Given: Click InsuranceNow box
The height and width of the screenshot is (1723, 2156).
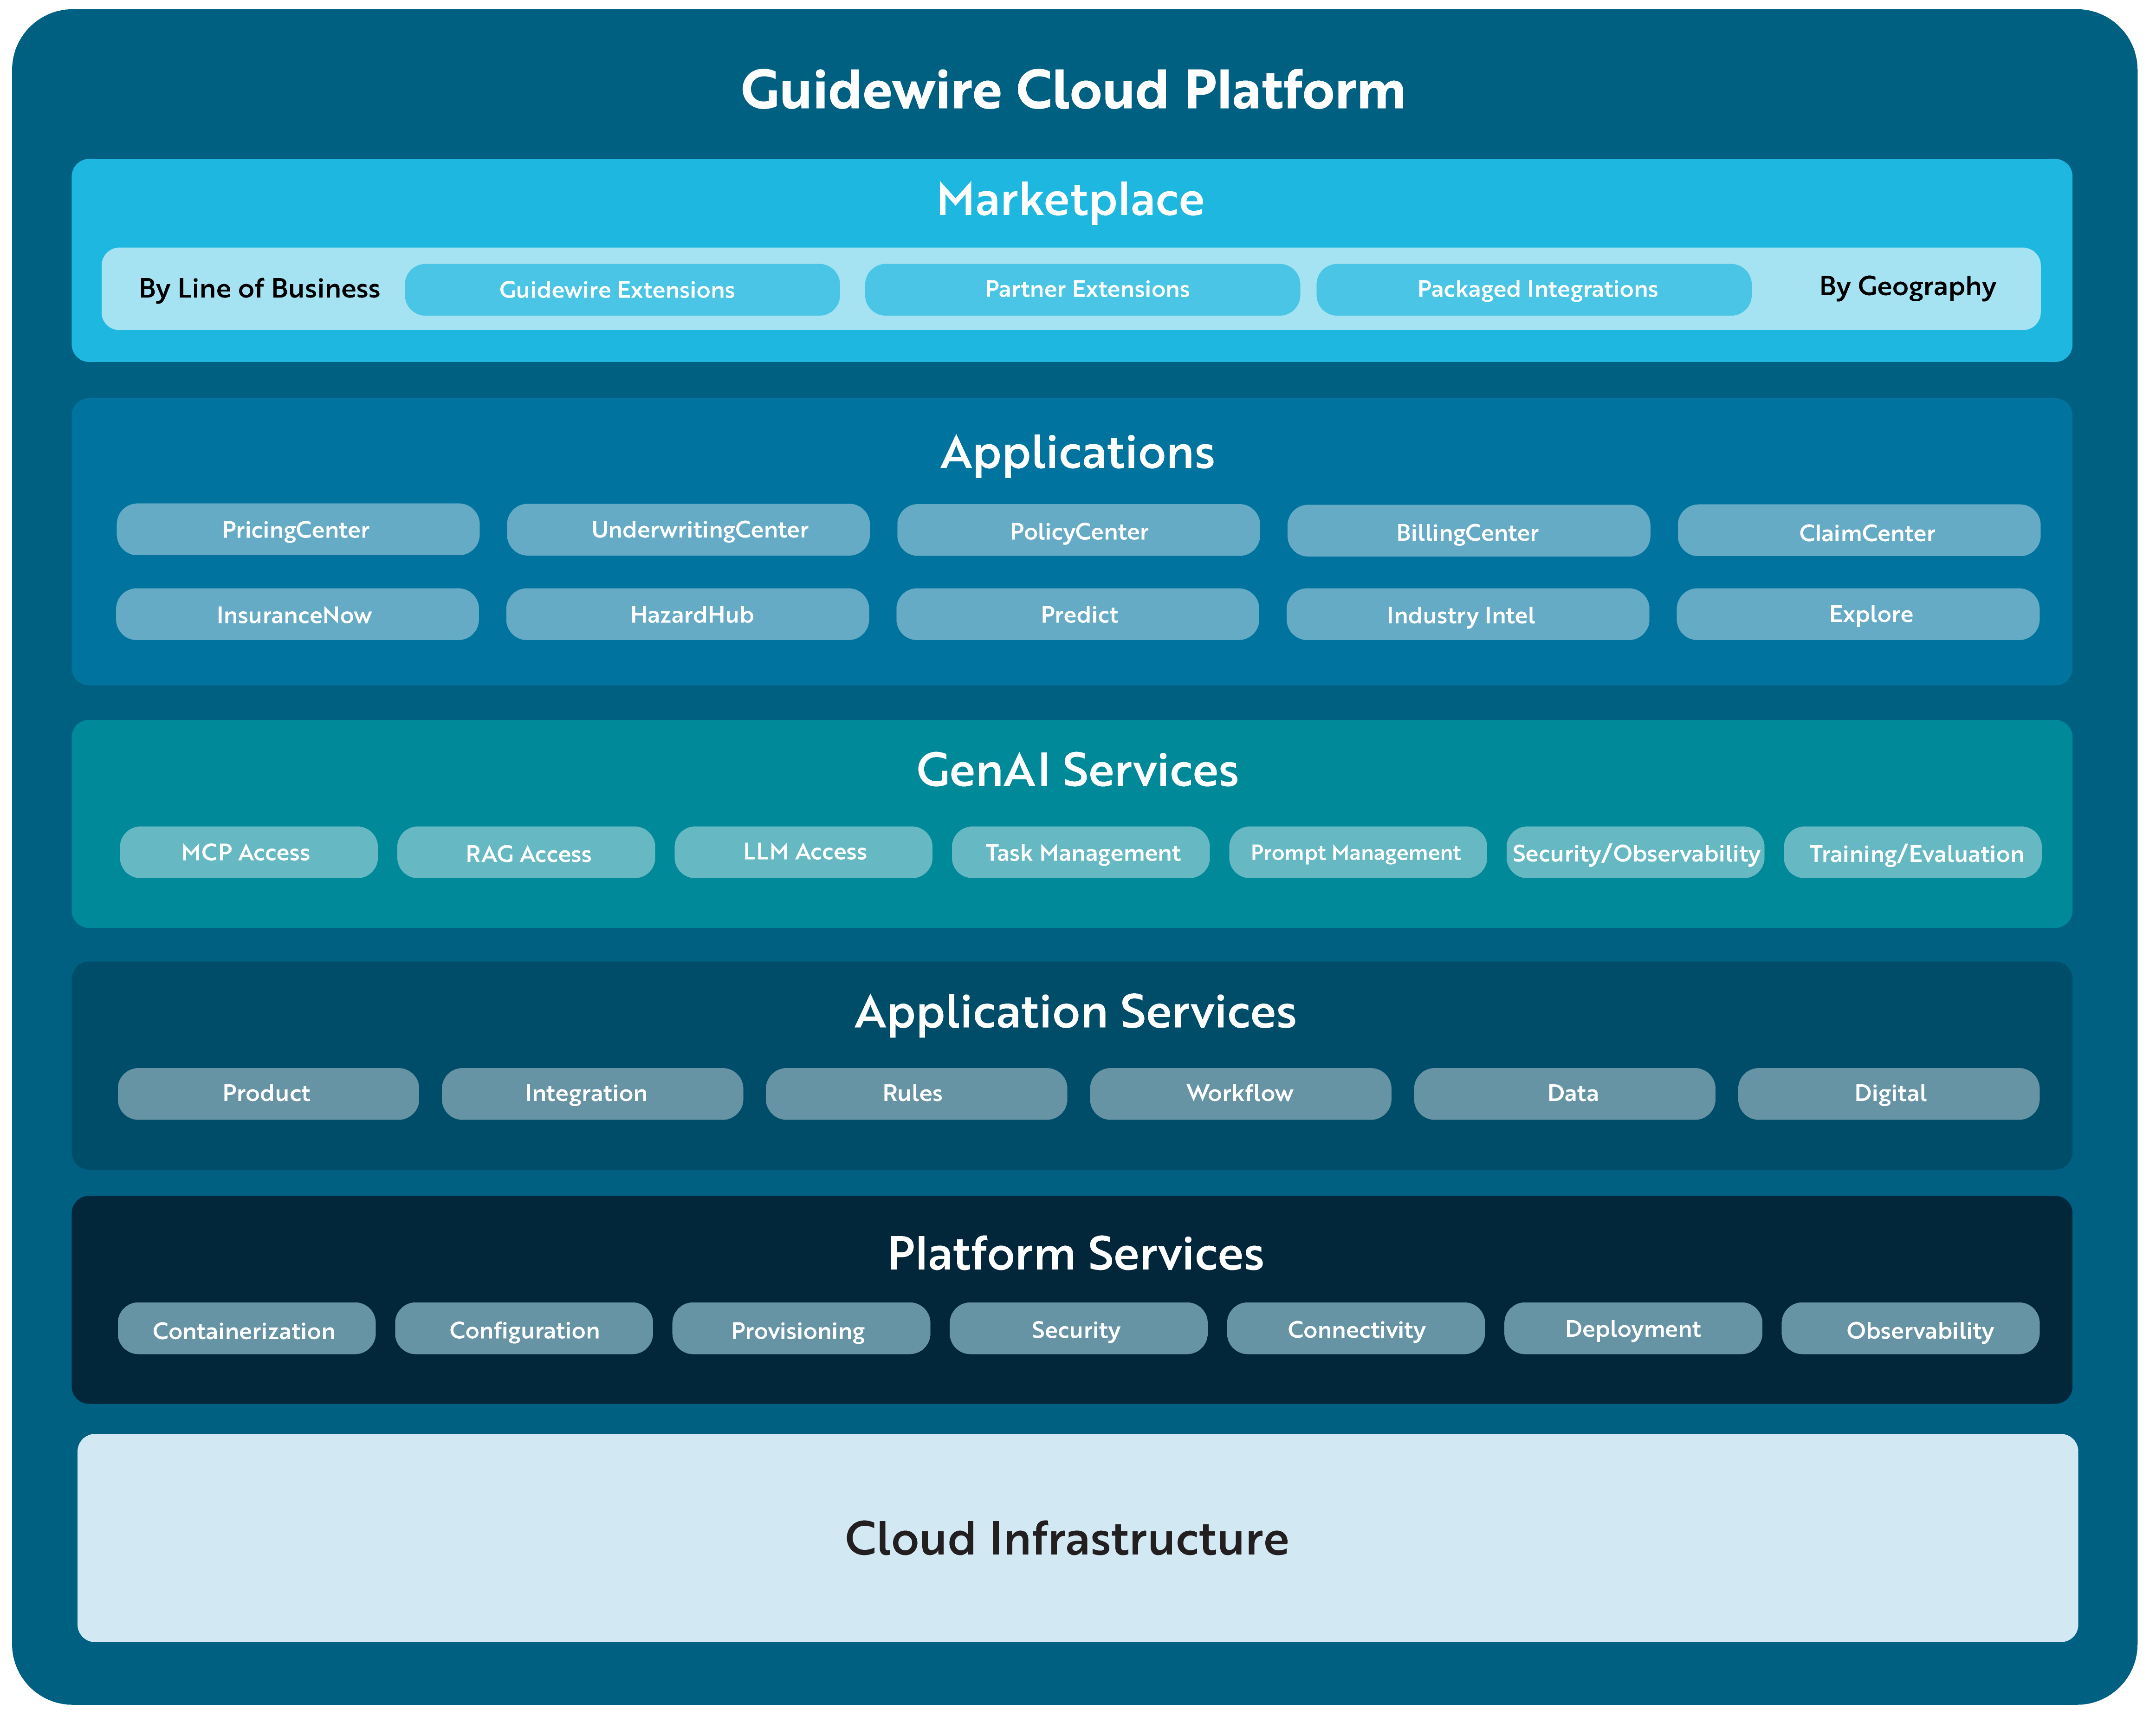Looking at the screenshot, I should [297, 614].
